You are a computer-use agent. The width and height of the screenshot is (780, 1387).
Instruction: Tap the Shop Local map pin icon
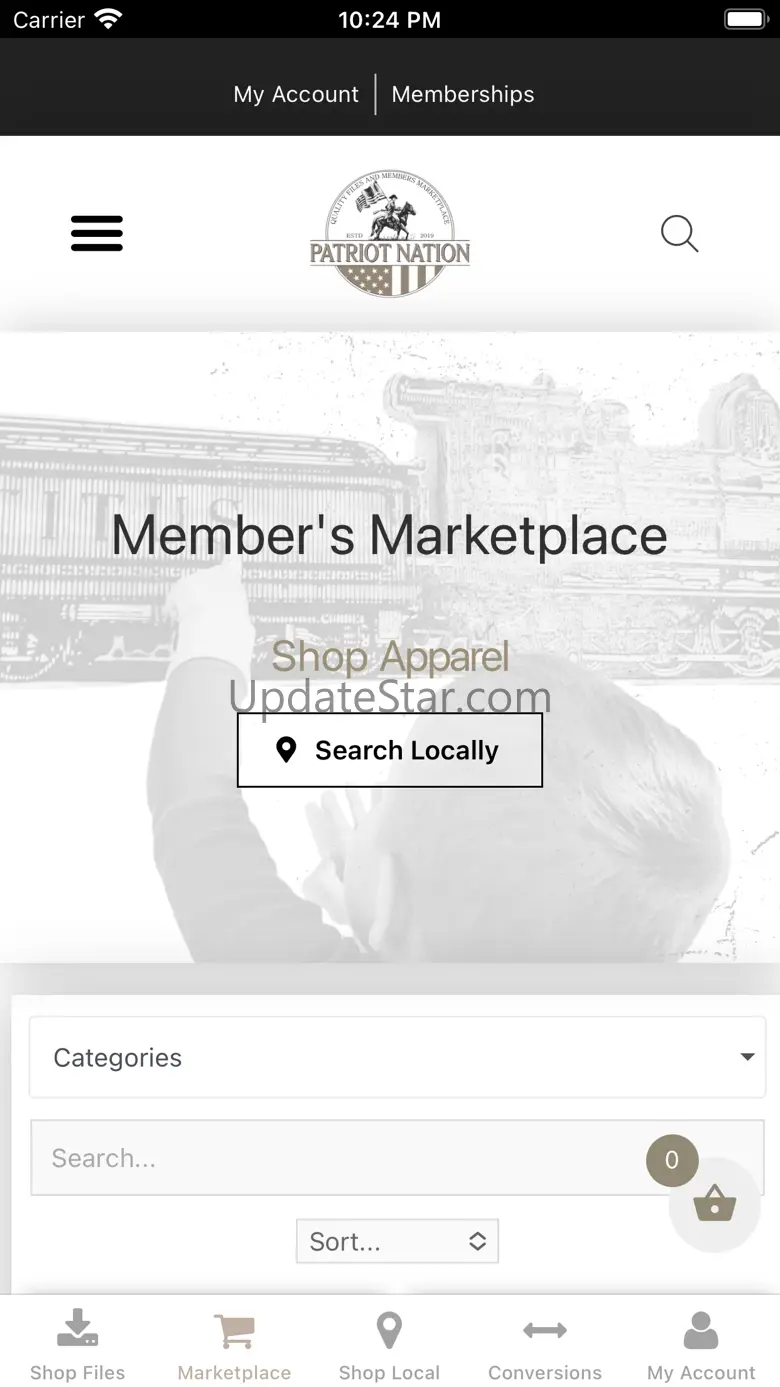[x=389, y=1331]
